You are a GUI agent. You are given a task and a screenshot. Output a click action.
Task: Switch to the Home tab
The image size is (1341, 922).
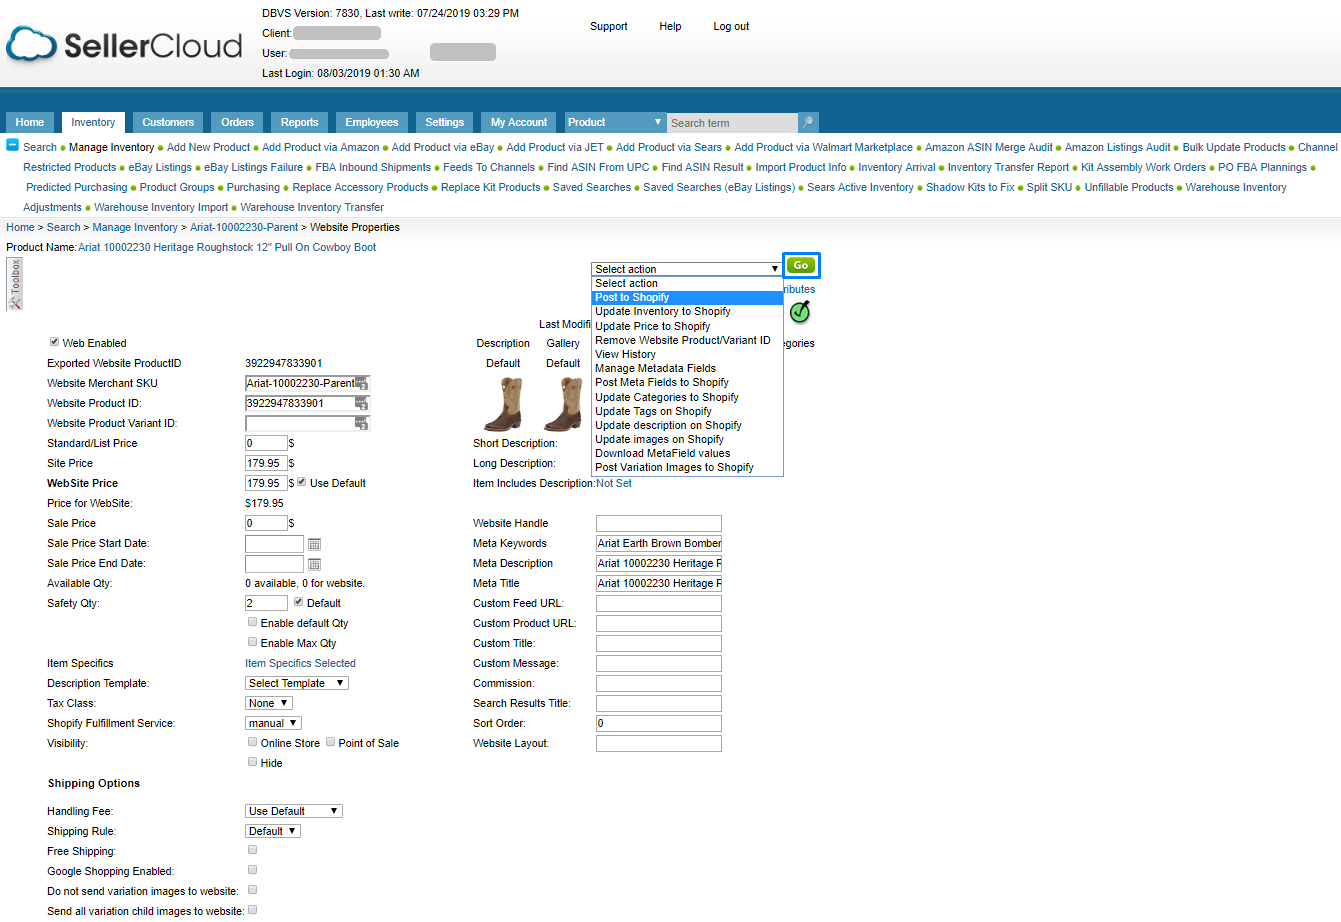30,122
